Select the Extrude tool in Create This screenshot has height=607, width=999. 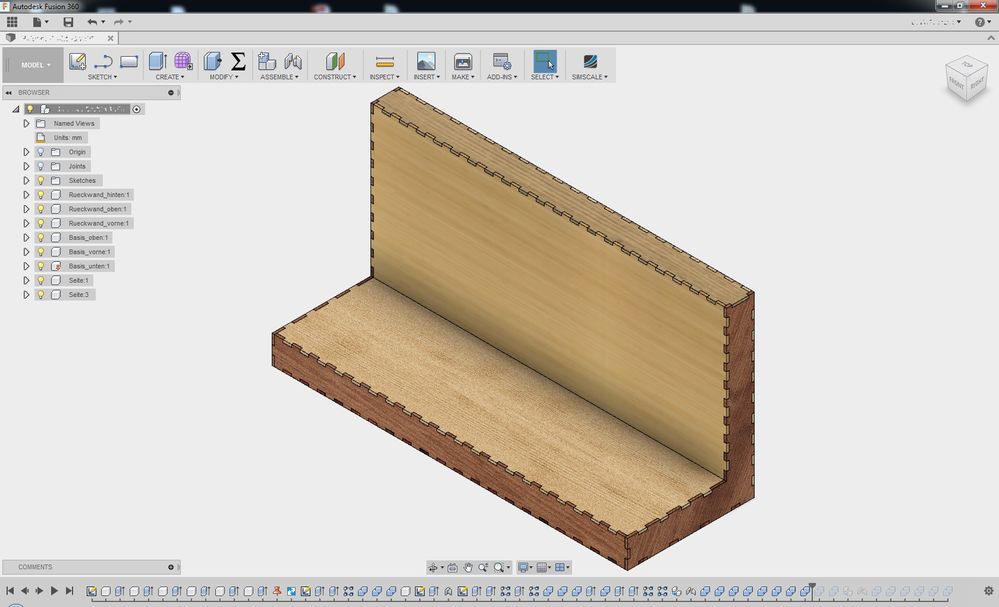pos(157,61)
